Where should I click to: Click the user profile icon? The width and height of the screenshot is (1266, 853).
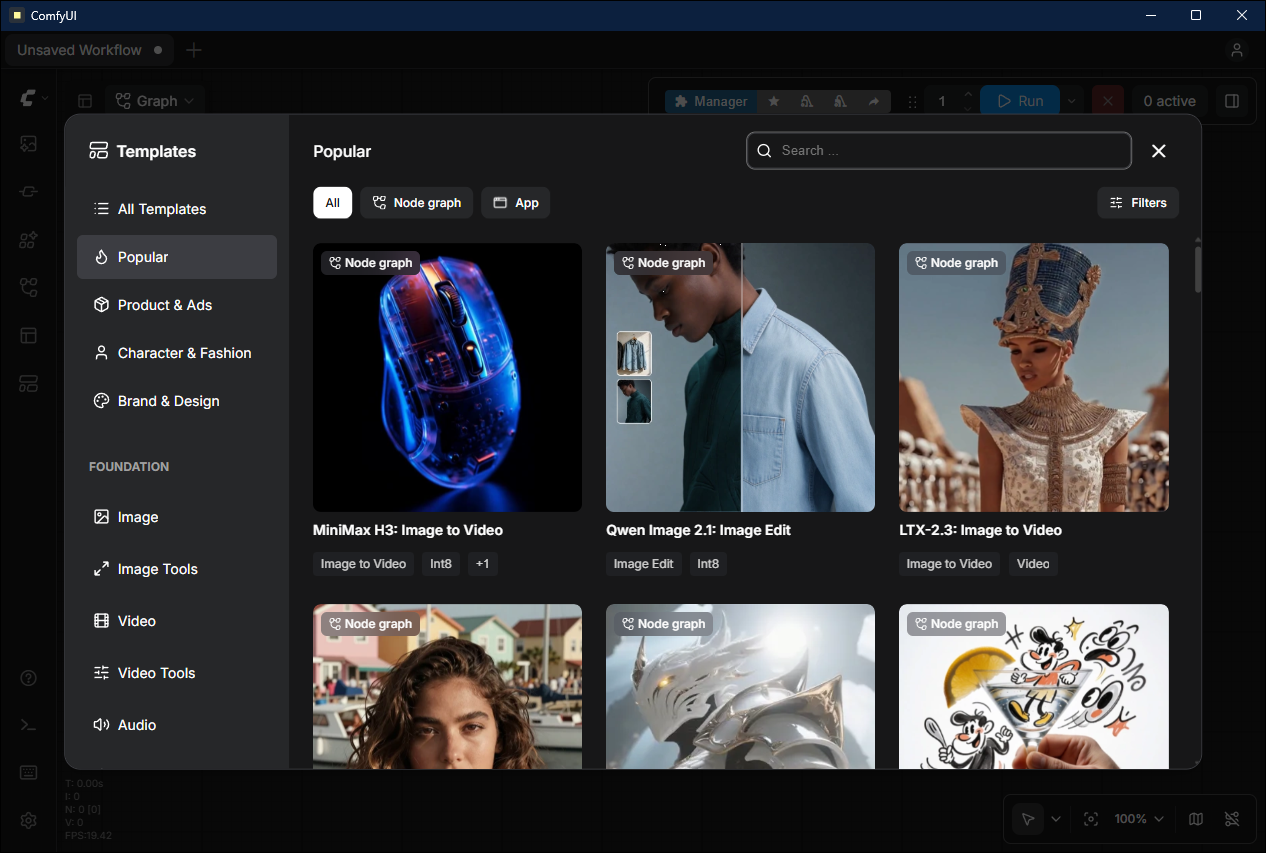click(1237, 50)
